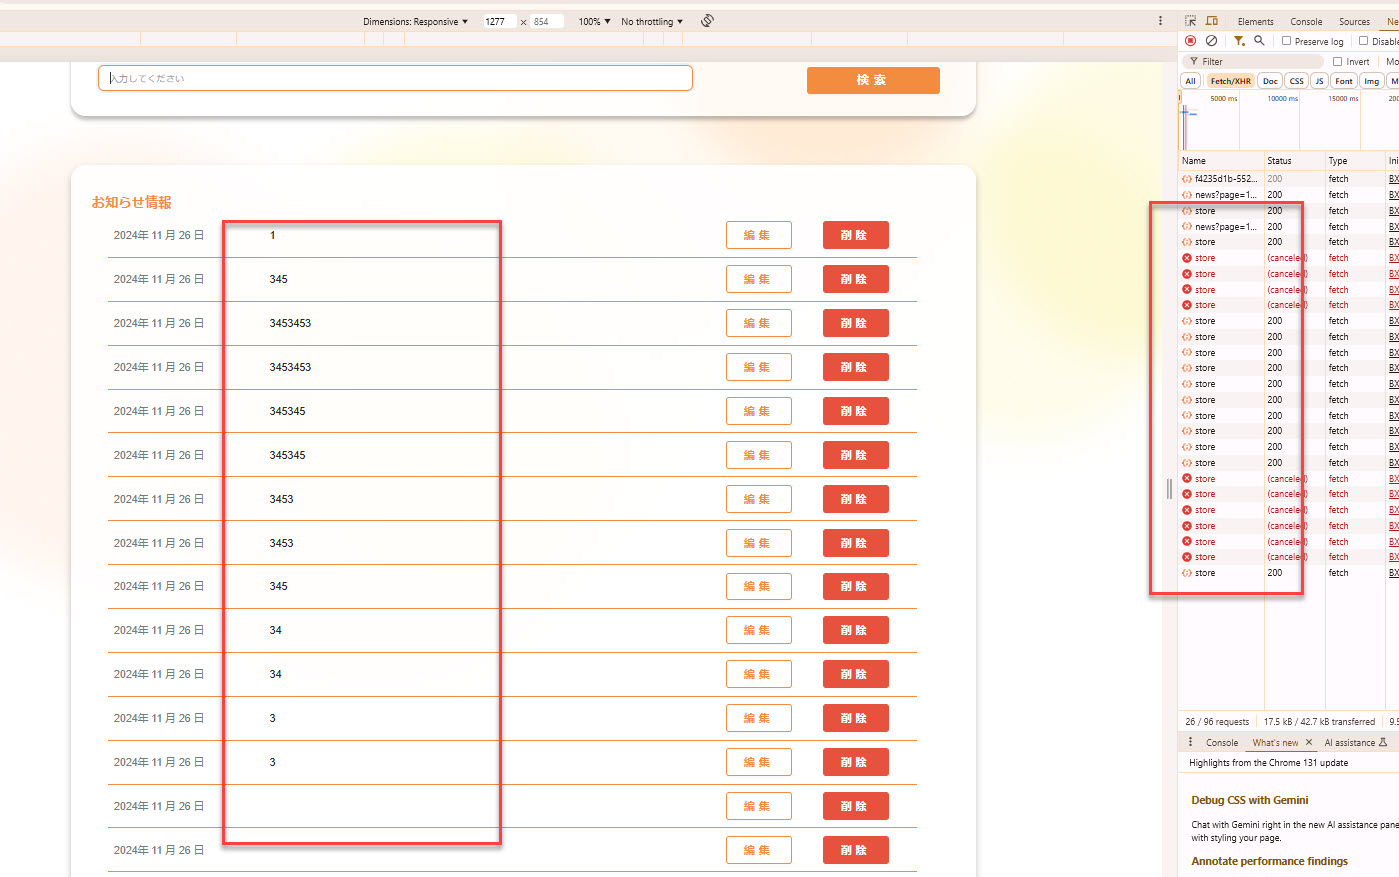Check the Invert filter checkbox
Image resolution: width=1399 pixels, height=877 pixels.
(1337, 61)
